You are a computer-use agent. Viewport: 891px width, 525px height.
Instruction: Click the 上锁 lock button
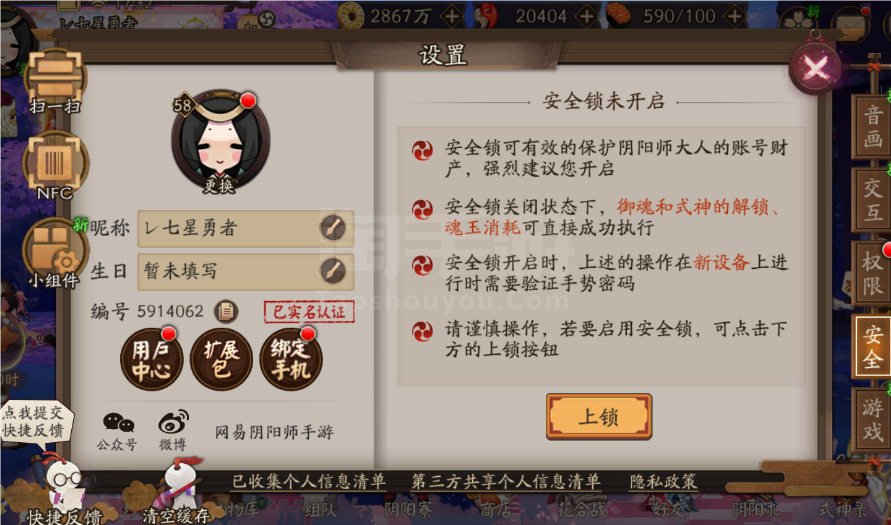(599, 416)
